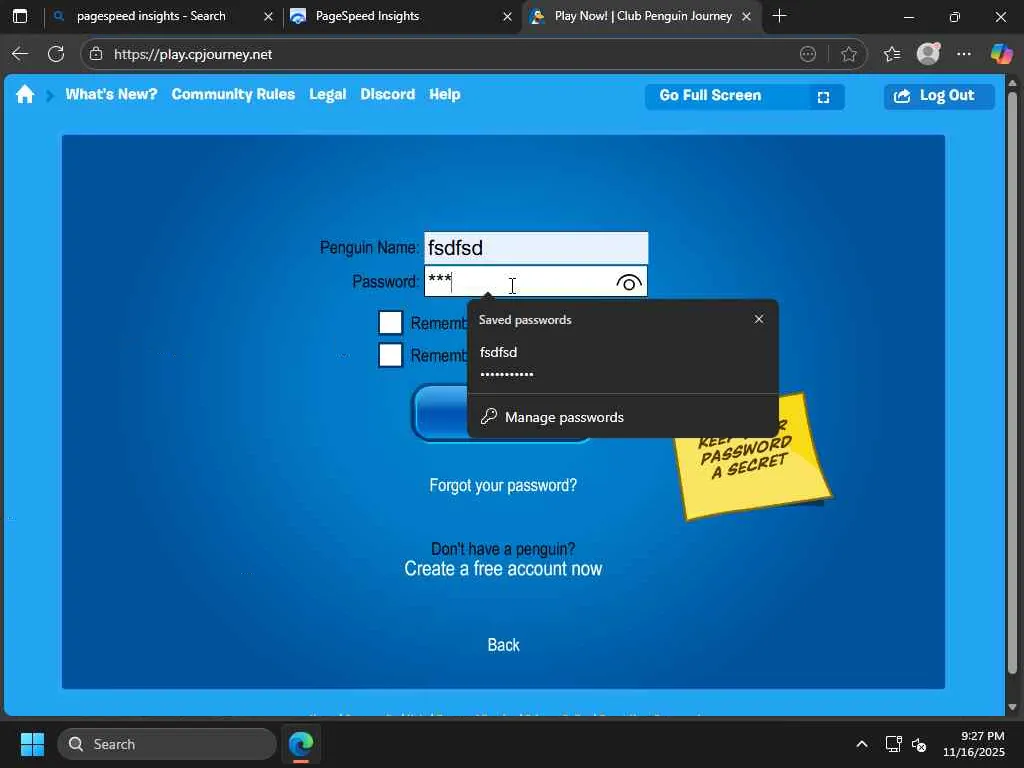Viewport: 1024px width, 768px height.
Task: Close the pagespeed insights - Search tab
Action: tap(268, 16)
